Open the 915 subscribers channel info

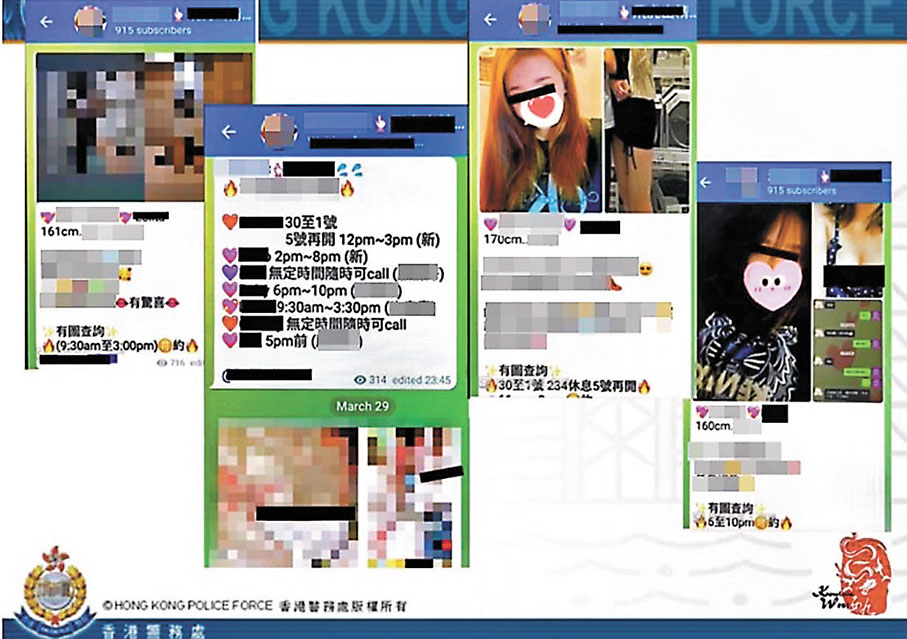(x=153, y=30)
